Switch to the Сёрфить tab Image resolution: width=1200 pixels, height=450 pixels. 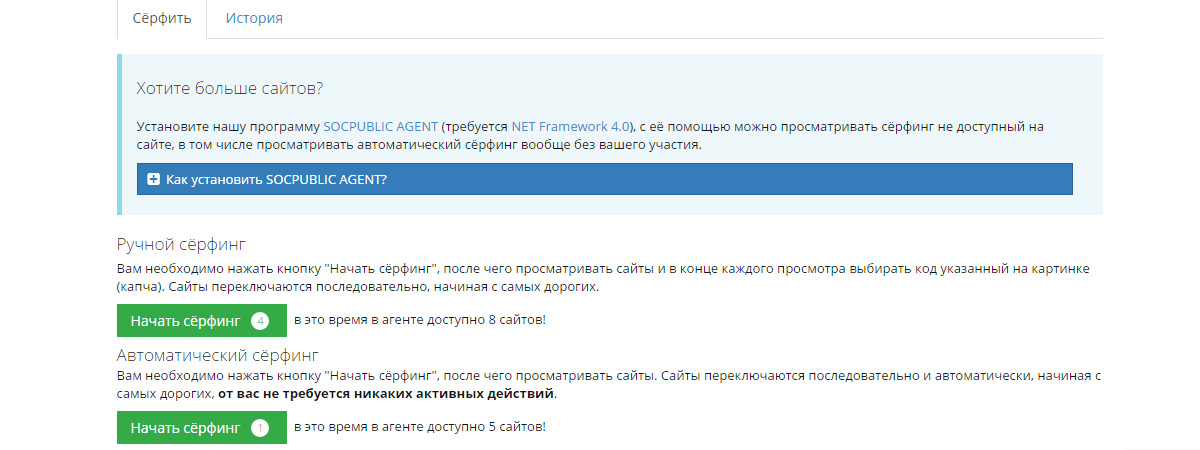point(161,18)
